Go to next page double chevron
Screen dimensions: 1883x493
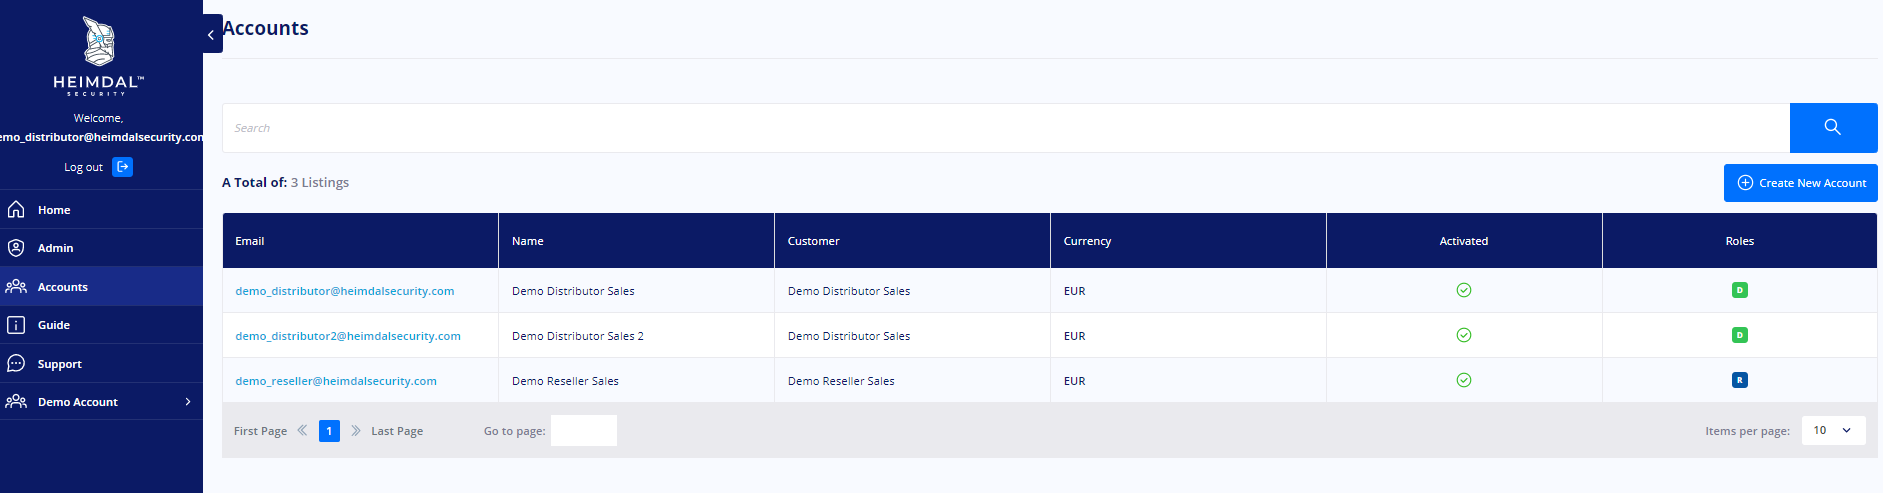click(355, 431)
